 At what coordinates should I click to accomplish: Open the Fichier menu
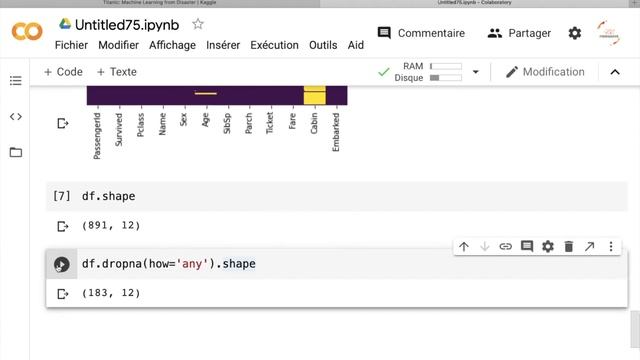click(71, 45)
